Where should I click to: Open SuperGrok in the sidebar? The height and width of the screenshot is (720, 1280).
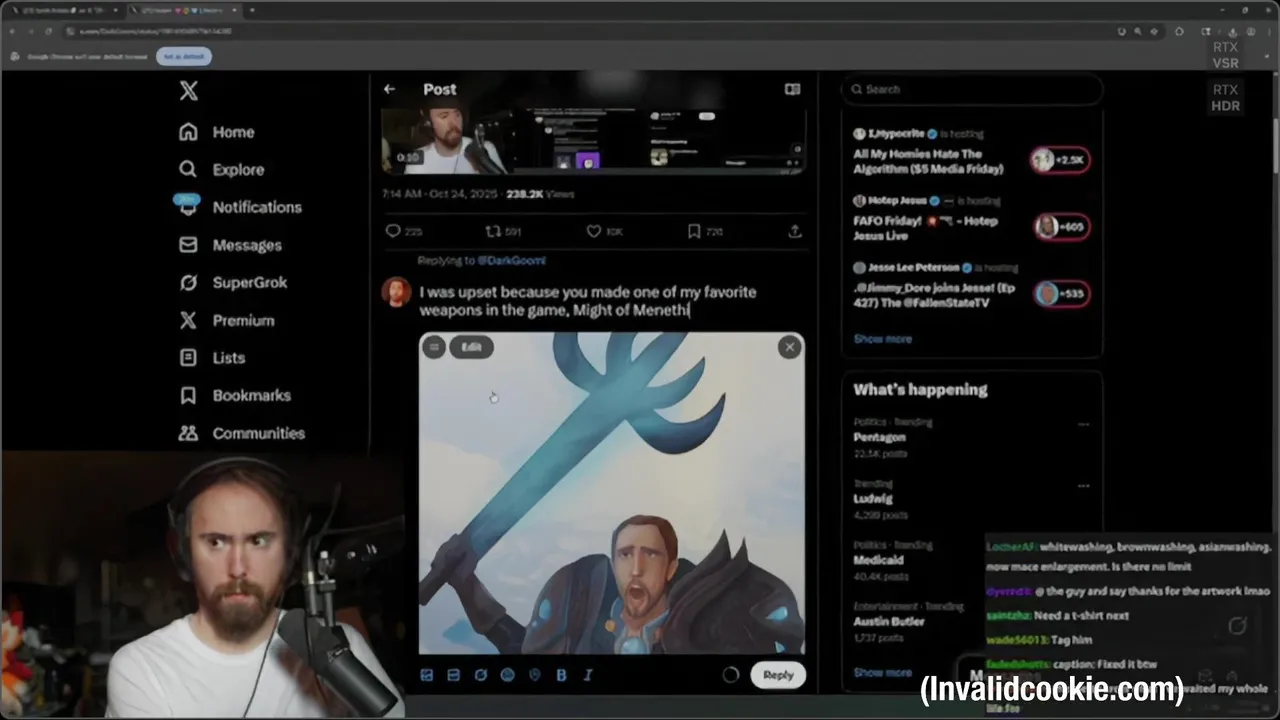(x=233, y=283)
